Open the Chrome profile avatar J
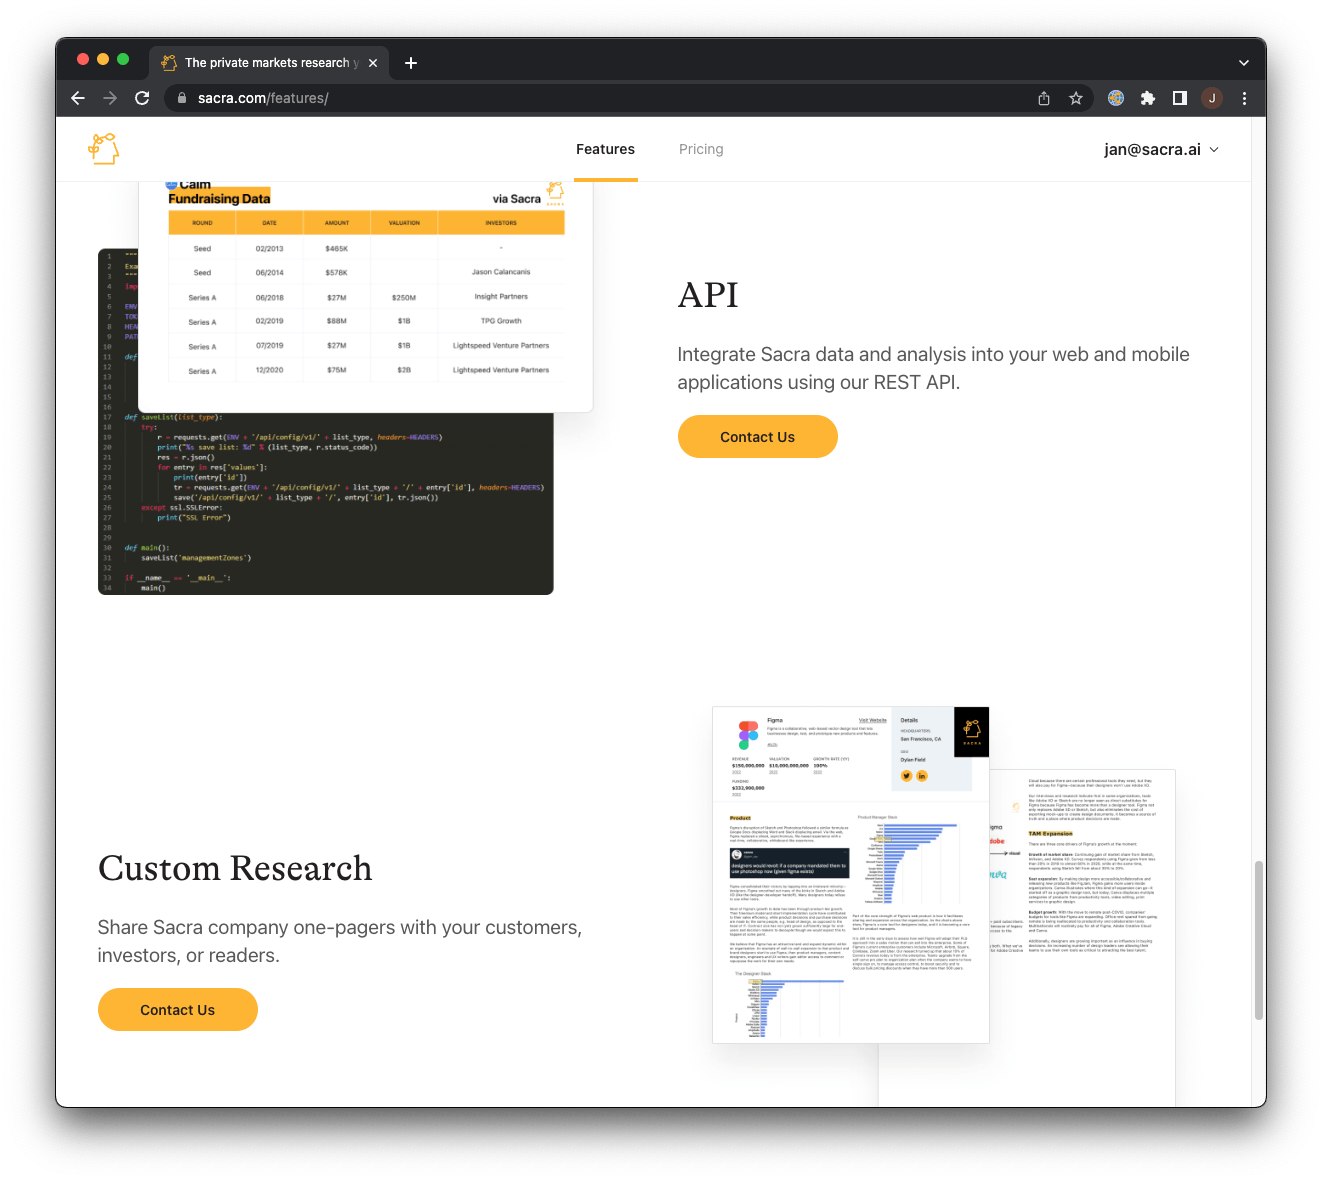This screenshot has height=1181, width=1322. pos(1212,98)
